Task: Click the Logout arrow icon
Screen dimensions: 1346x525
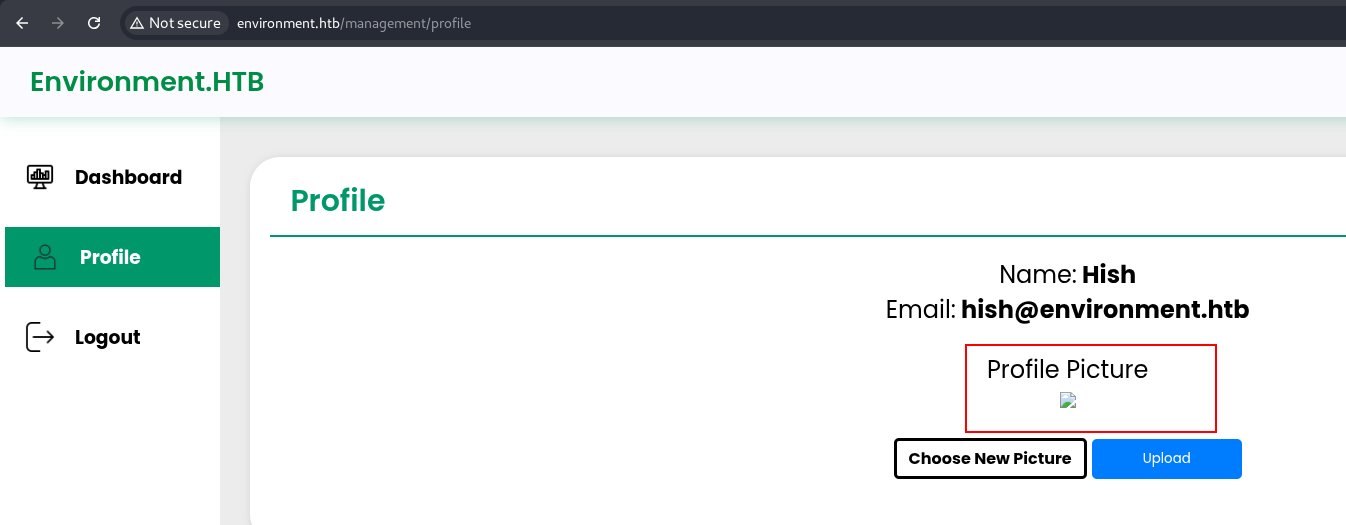Action: (x=39, y=337)
